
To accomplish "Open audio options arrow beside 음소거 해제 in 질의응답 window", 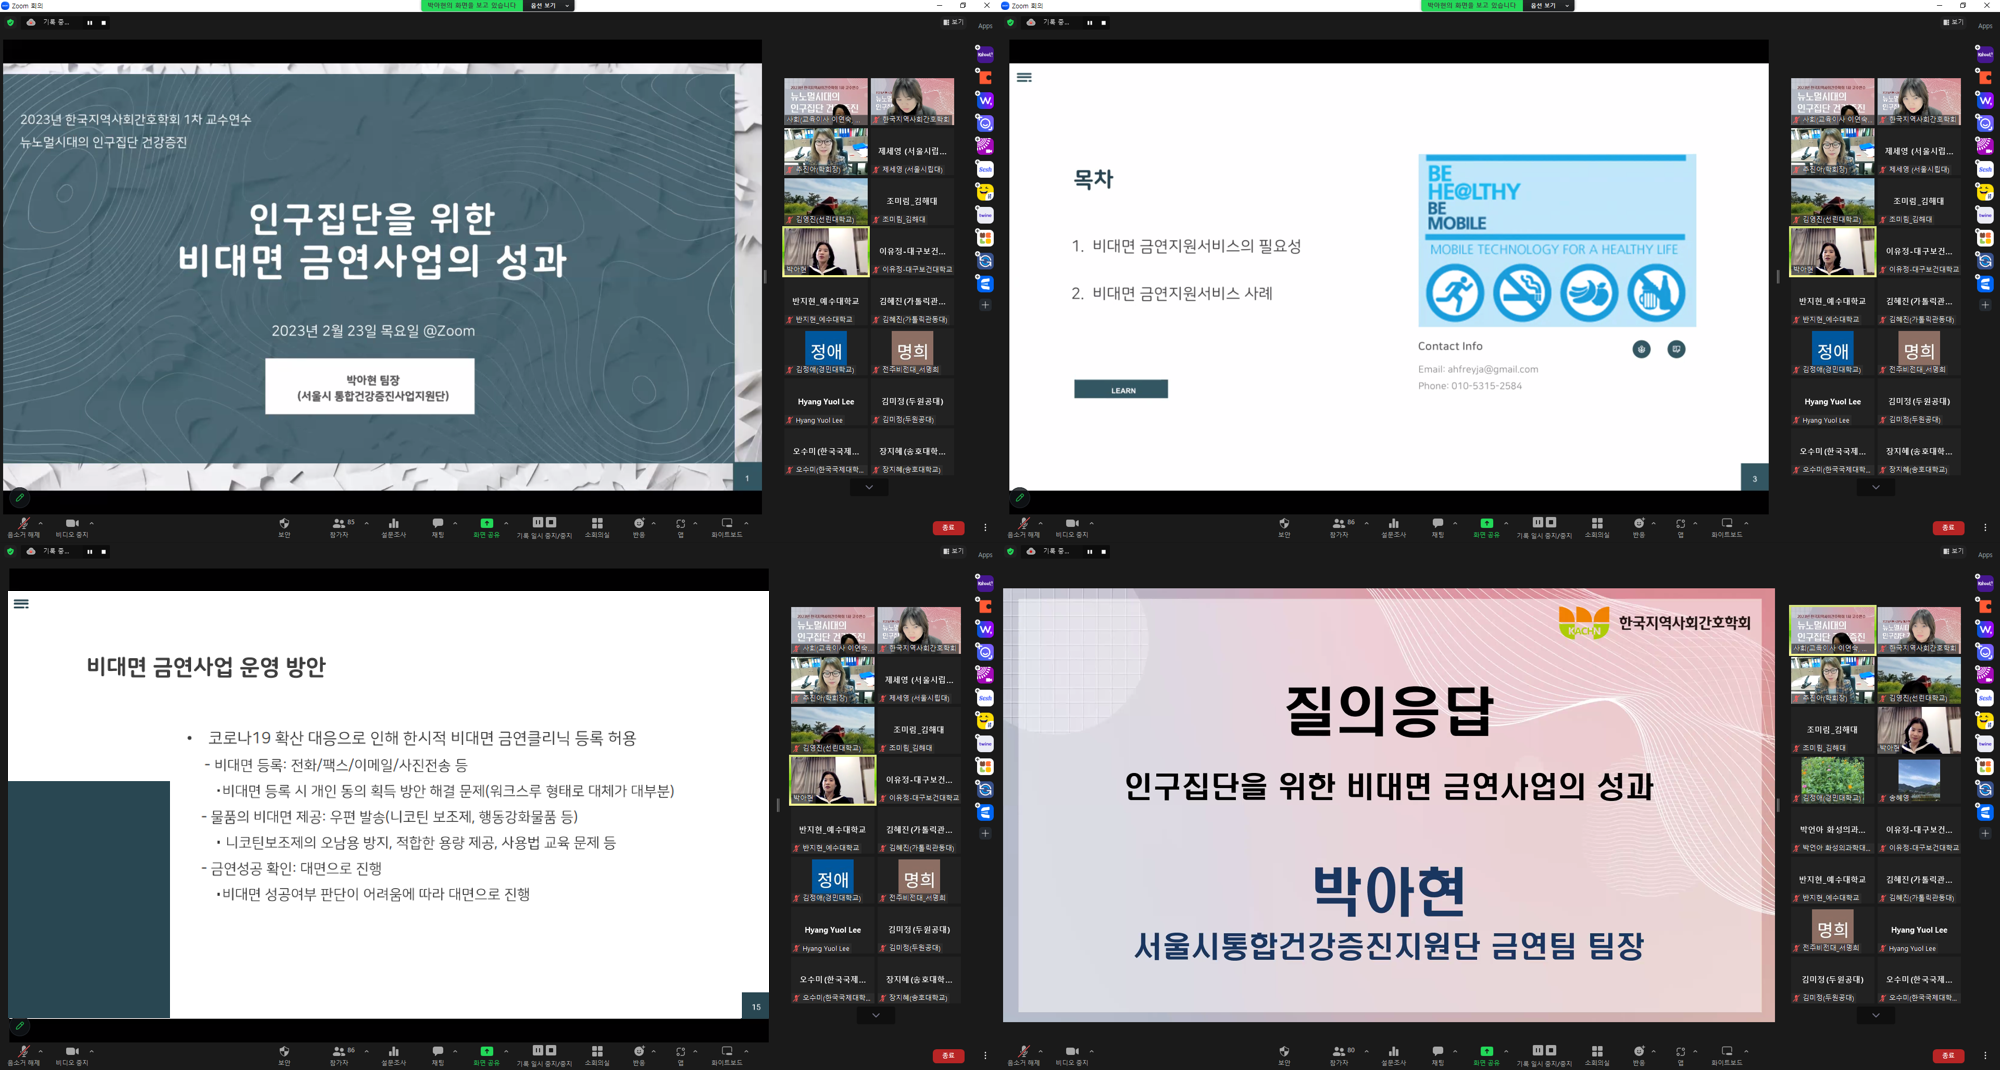I will click(1040, 1050).
